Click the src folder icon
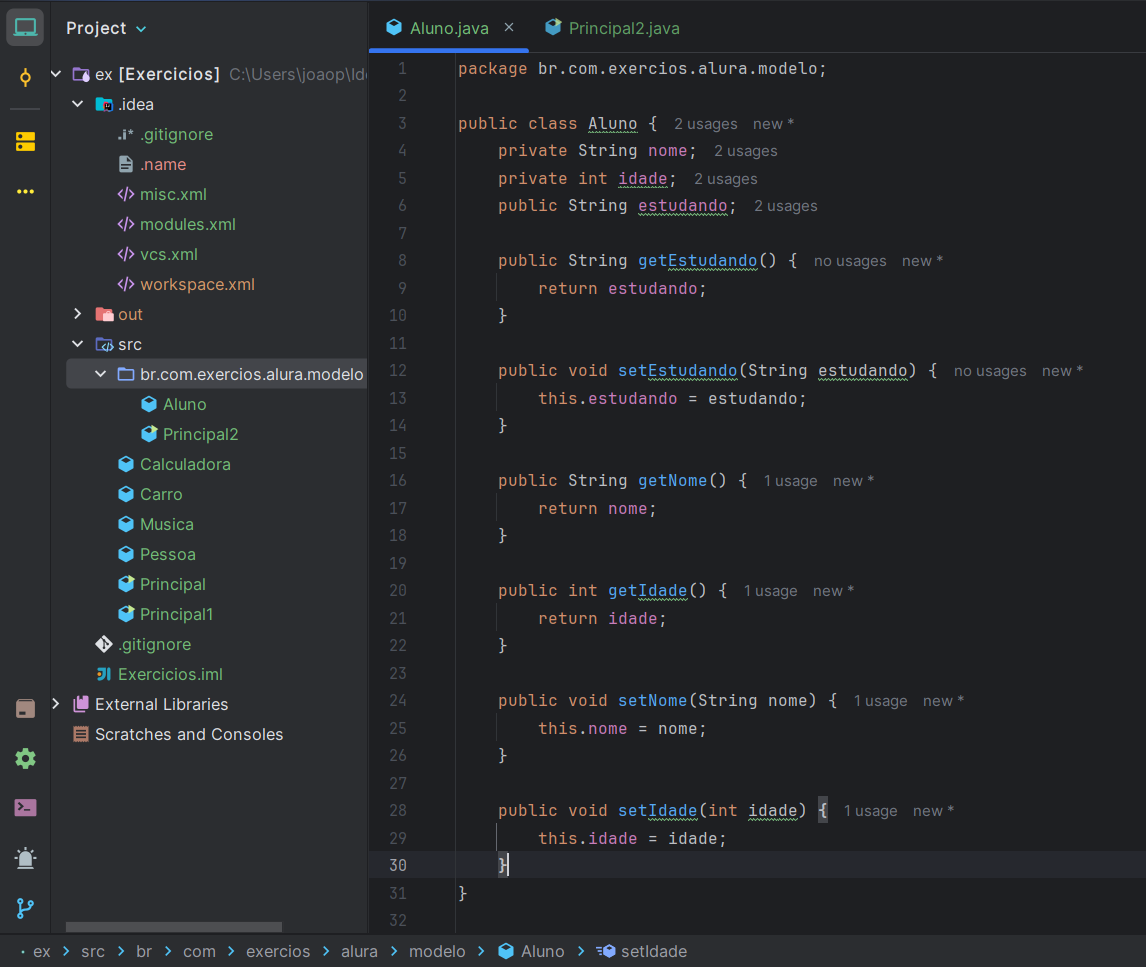The image size is (1146, 967). (105, 344)
